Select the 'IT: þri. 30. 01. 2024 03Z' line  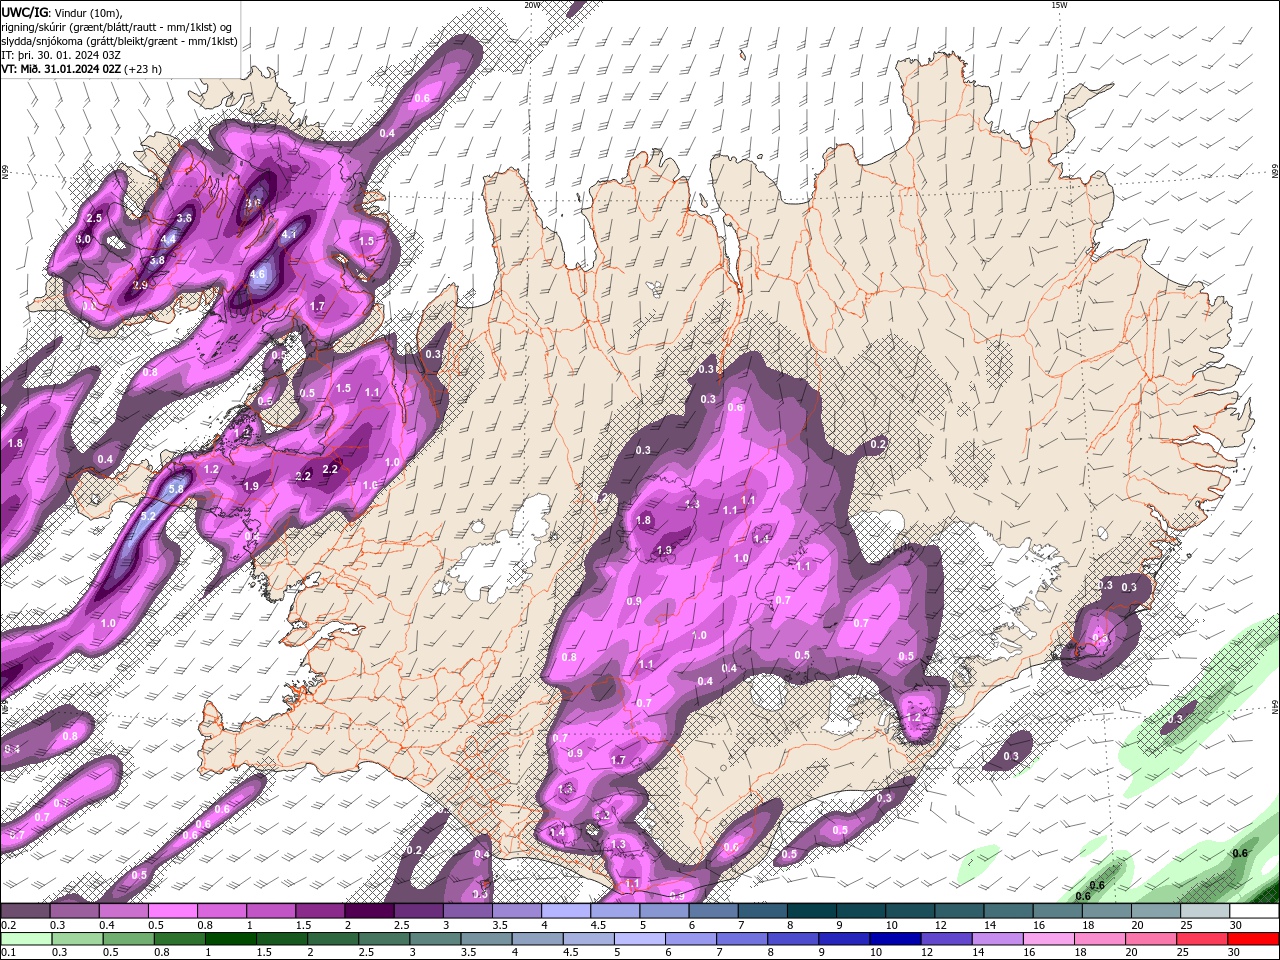pyautogui.click(x=61, y=55)
